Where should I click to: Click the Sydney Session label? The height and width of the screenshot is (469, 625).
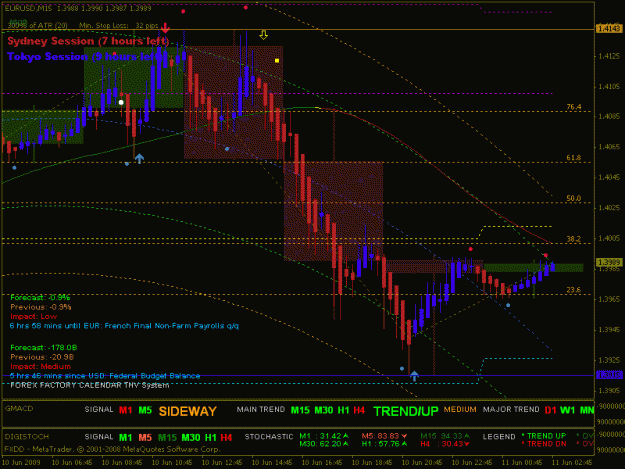point(88,41)
